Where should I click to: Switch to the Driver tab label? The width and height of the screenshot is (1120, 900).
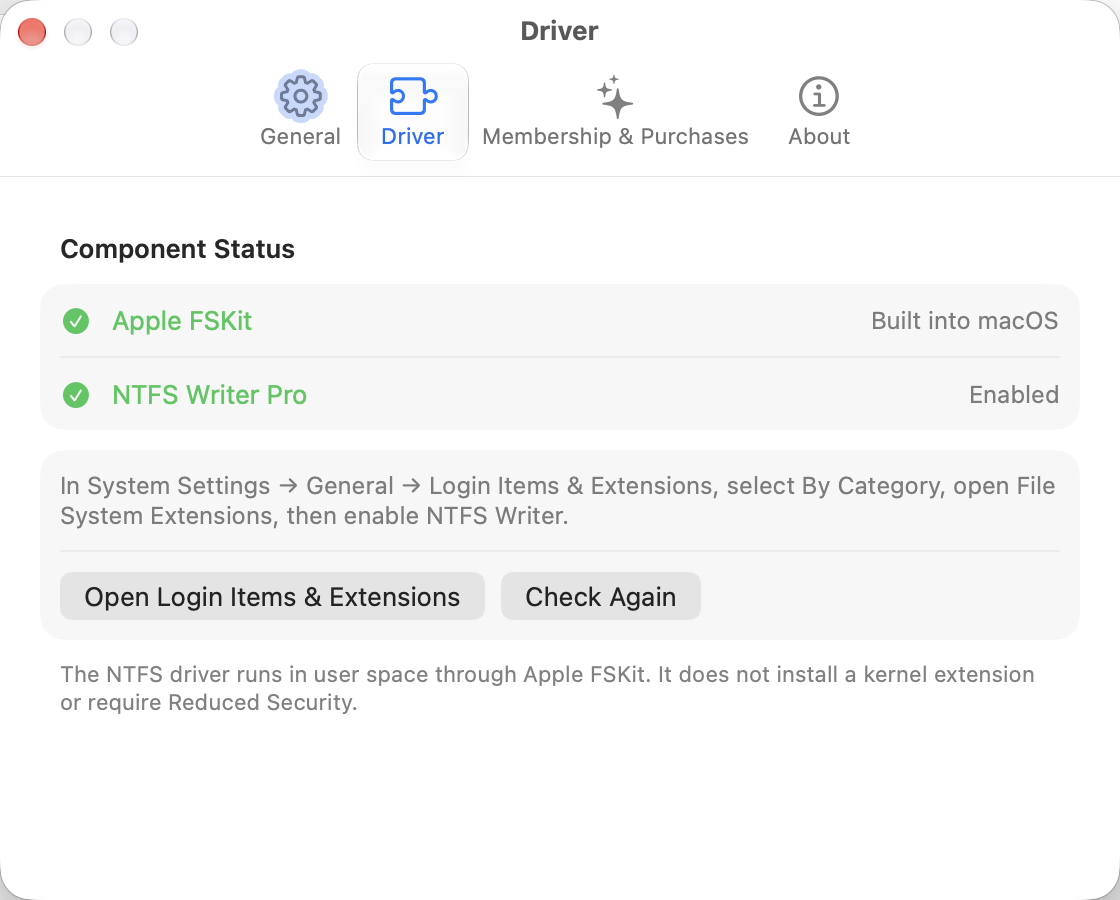click(413, 136)
